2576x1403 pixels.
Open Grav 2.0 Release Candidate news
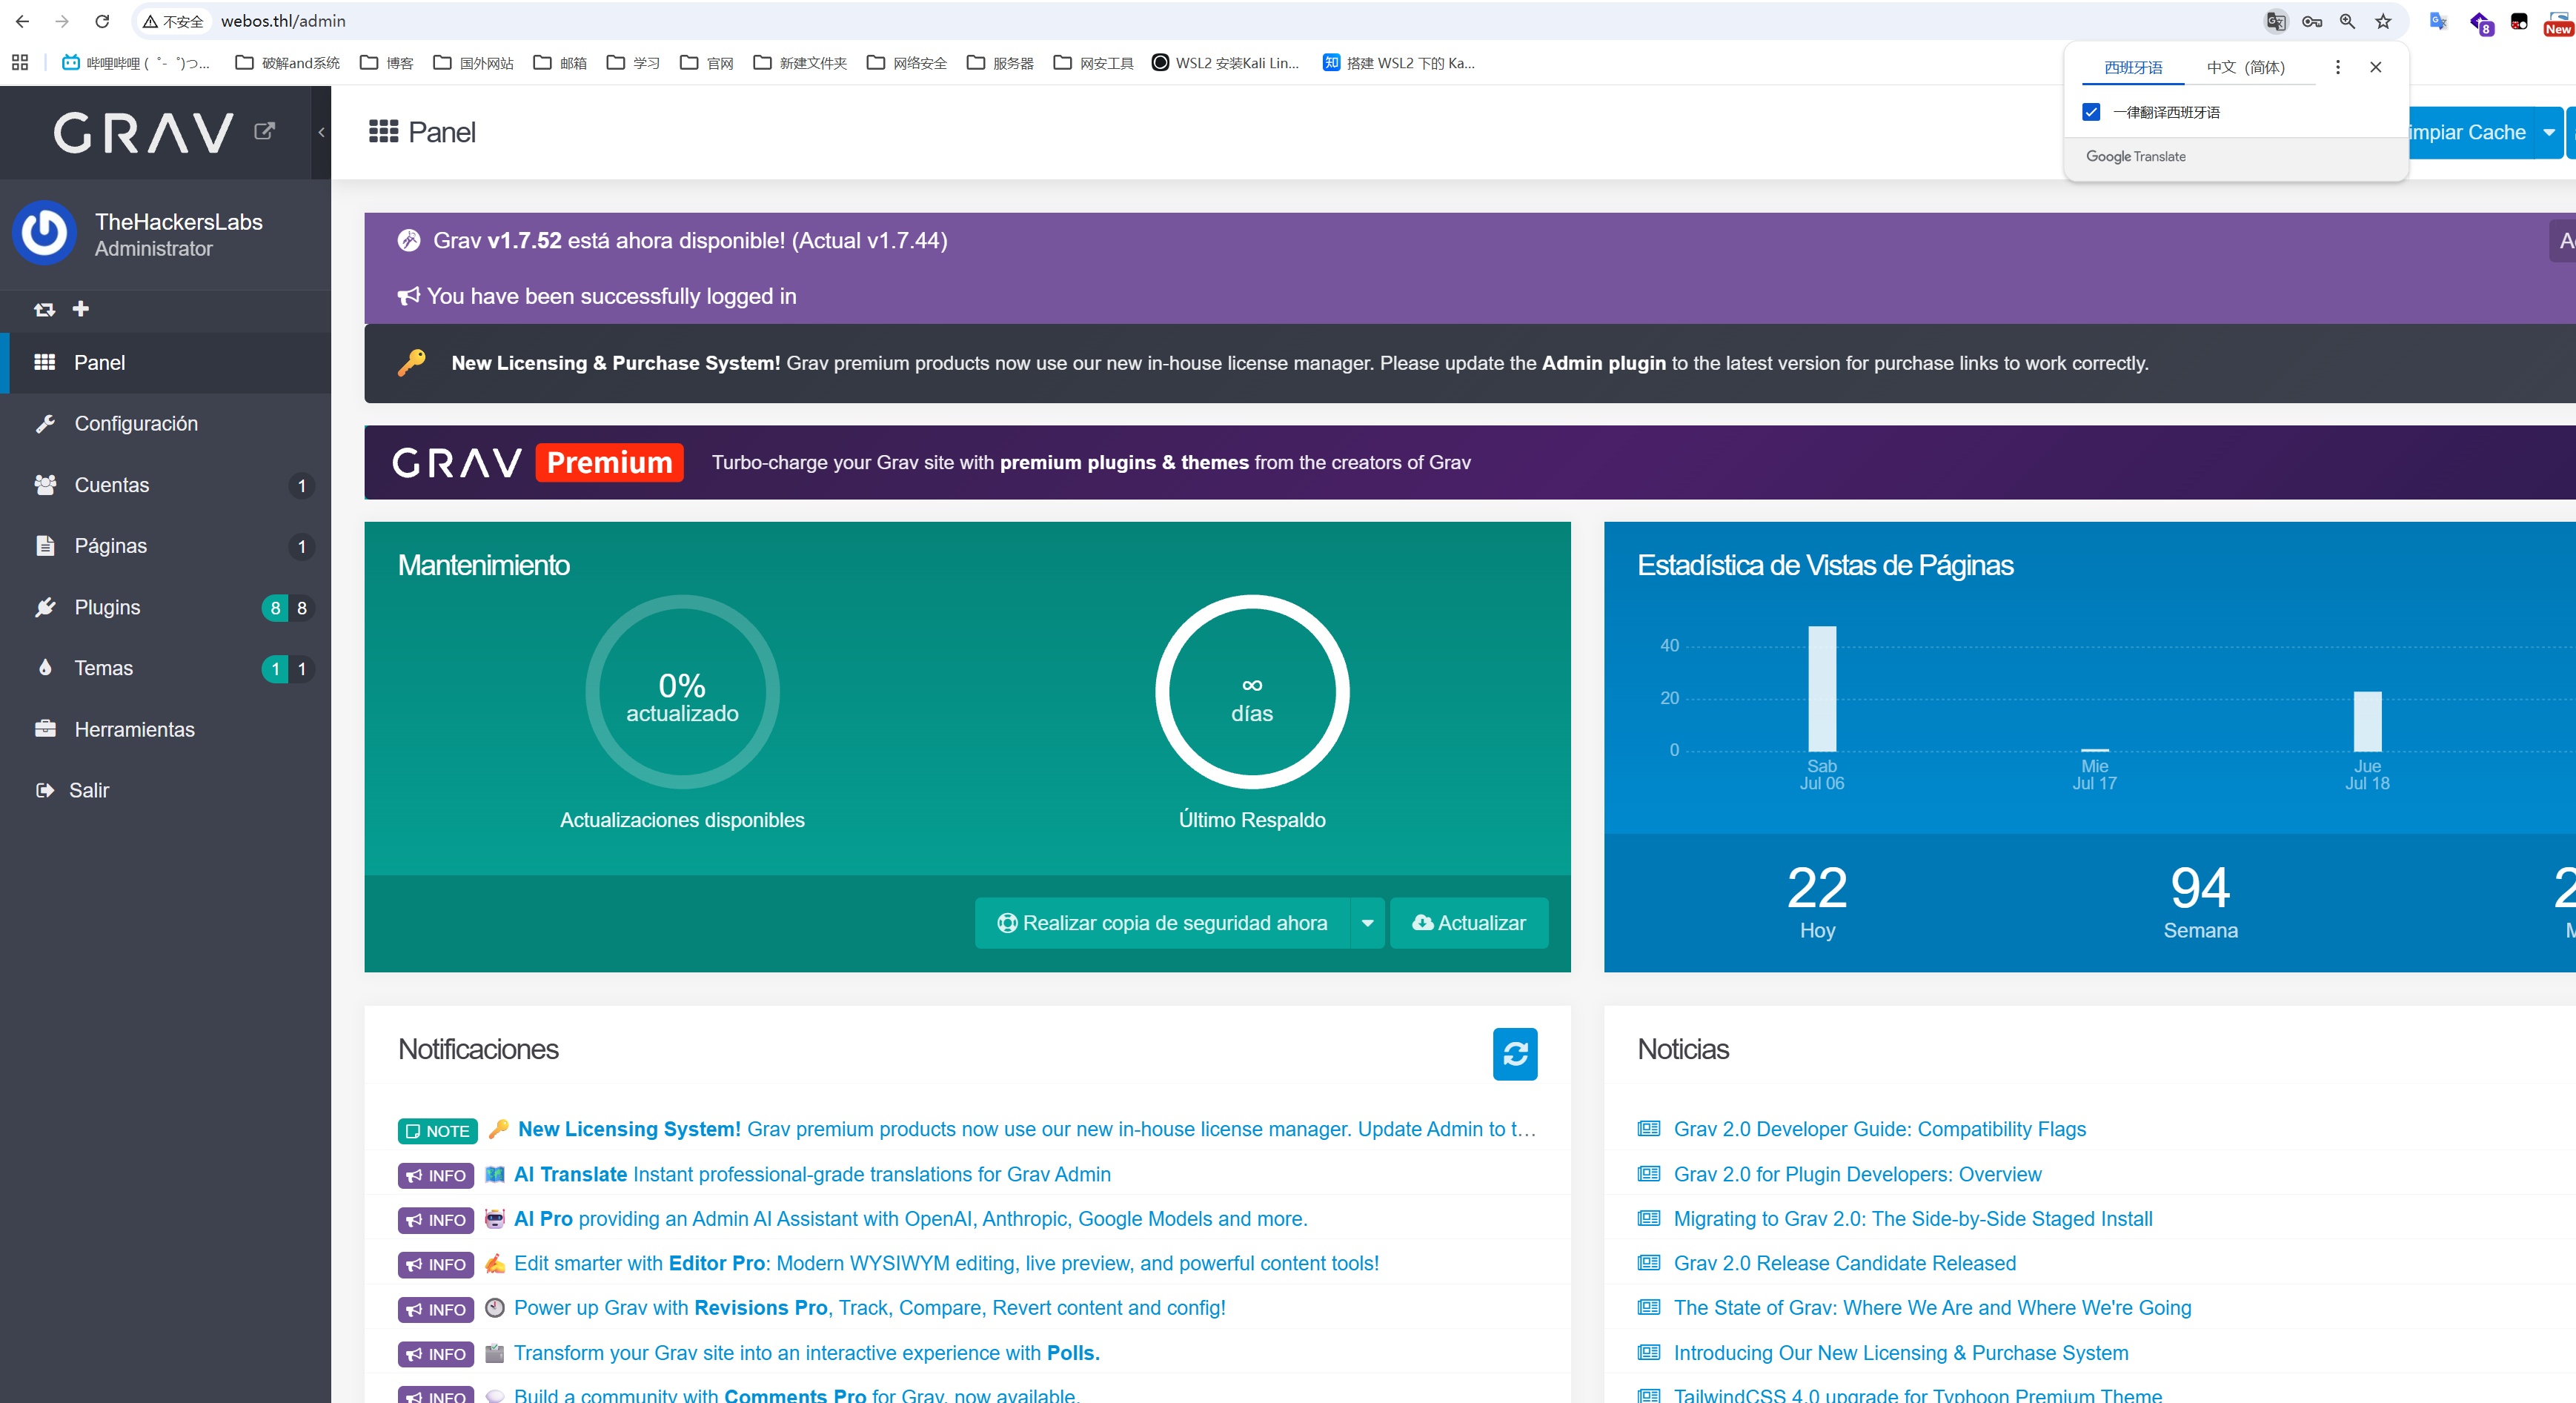(1844, 1263)
